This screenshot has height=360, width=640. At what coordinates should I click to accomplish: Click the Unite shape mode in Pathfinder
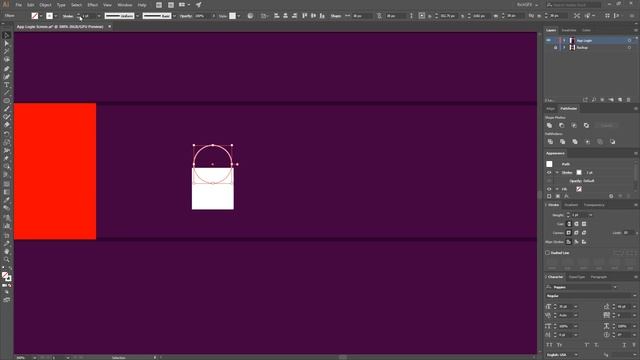[x=549, y=125]
